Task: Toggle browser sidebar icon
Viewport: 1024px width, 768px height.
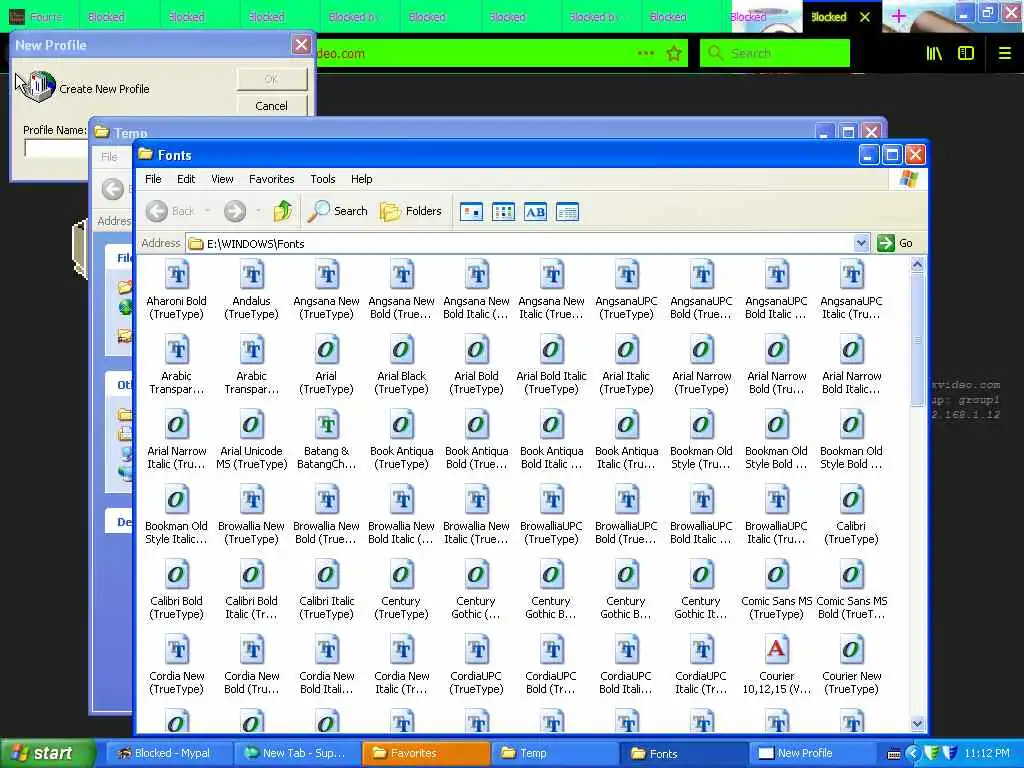Action: click(966, 54)
